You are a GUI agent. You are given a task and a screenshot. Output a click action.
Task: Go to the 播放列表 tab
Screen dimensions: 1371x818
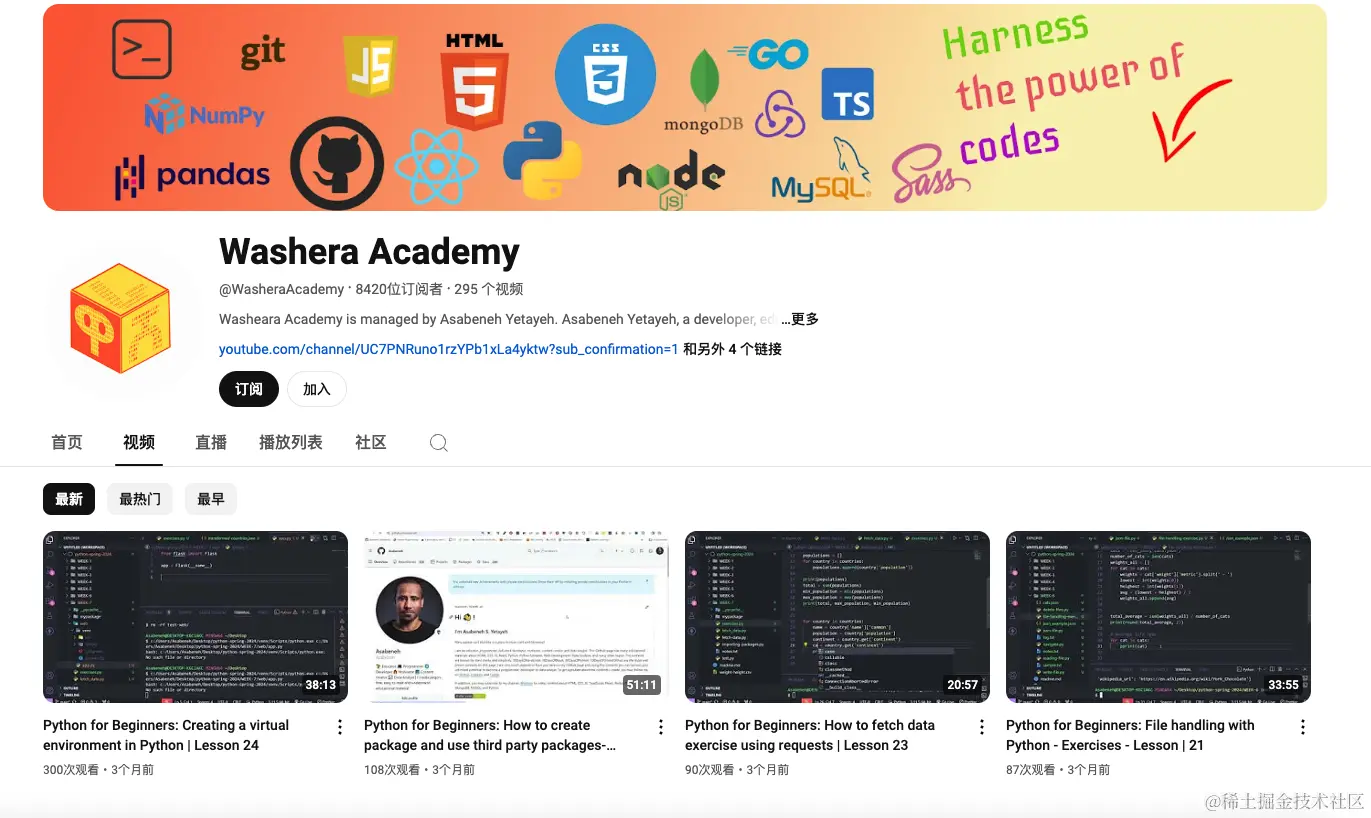click(291, 442)
